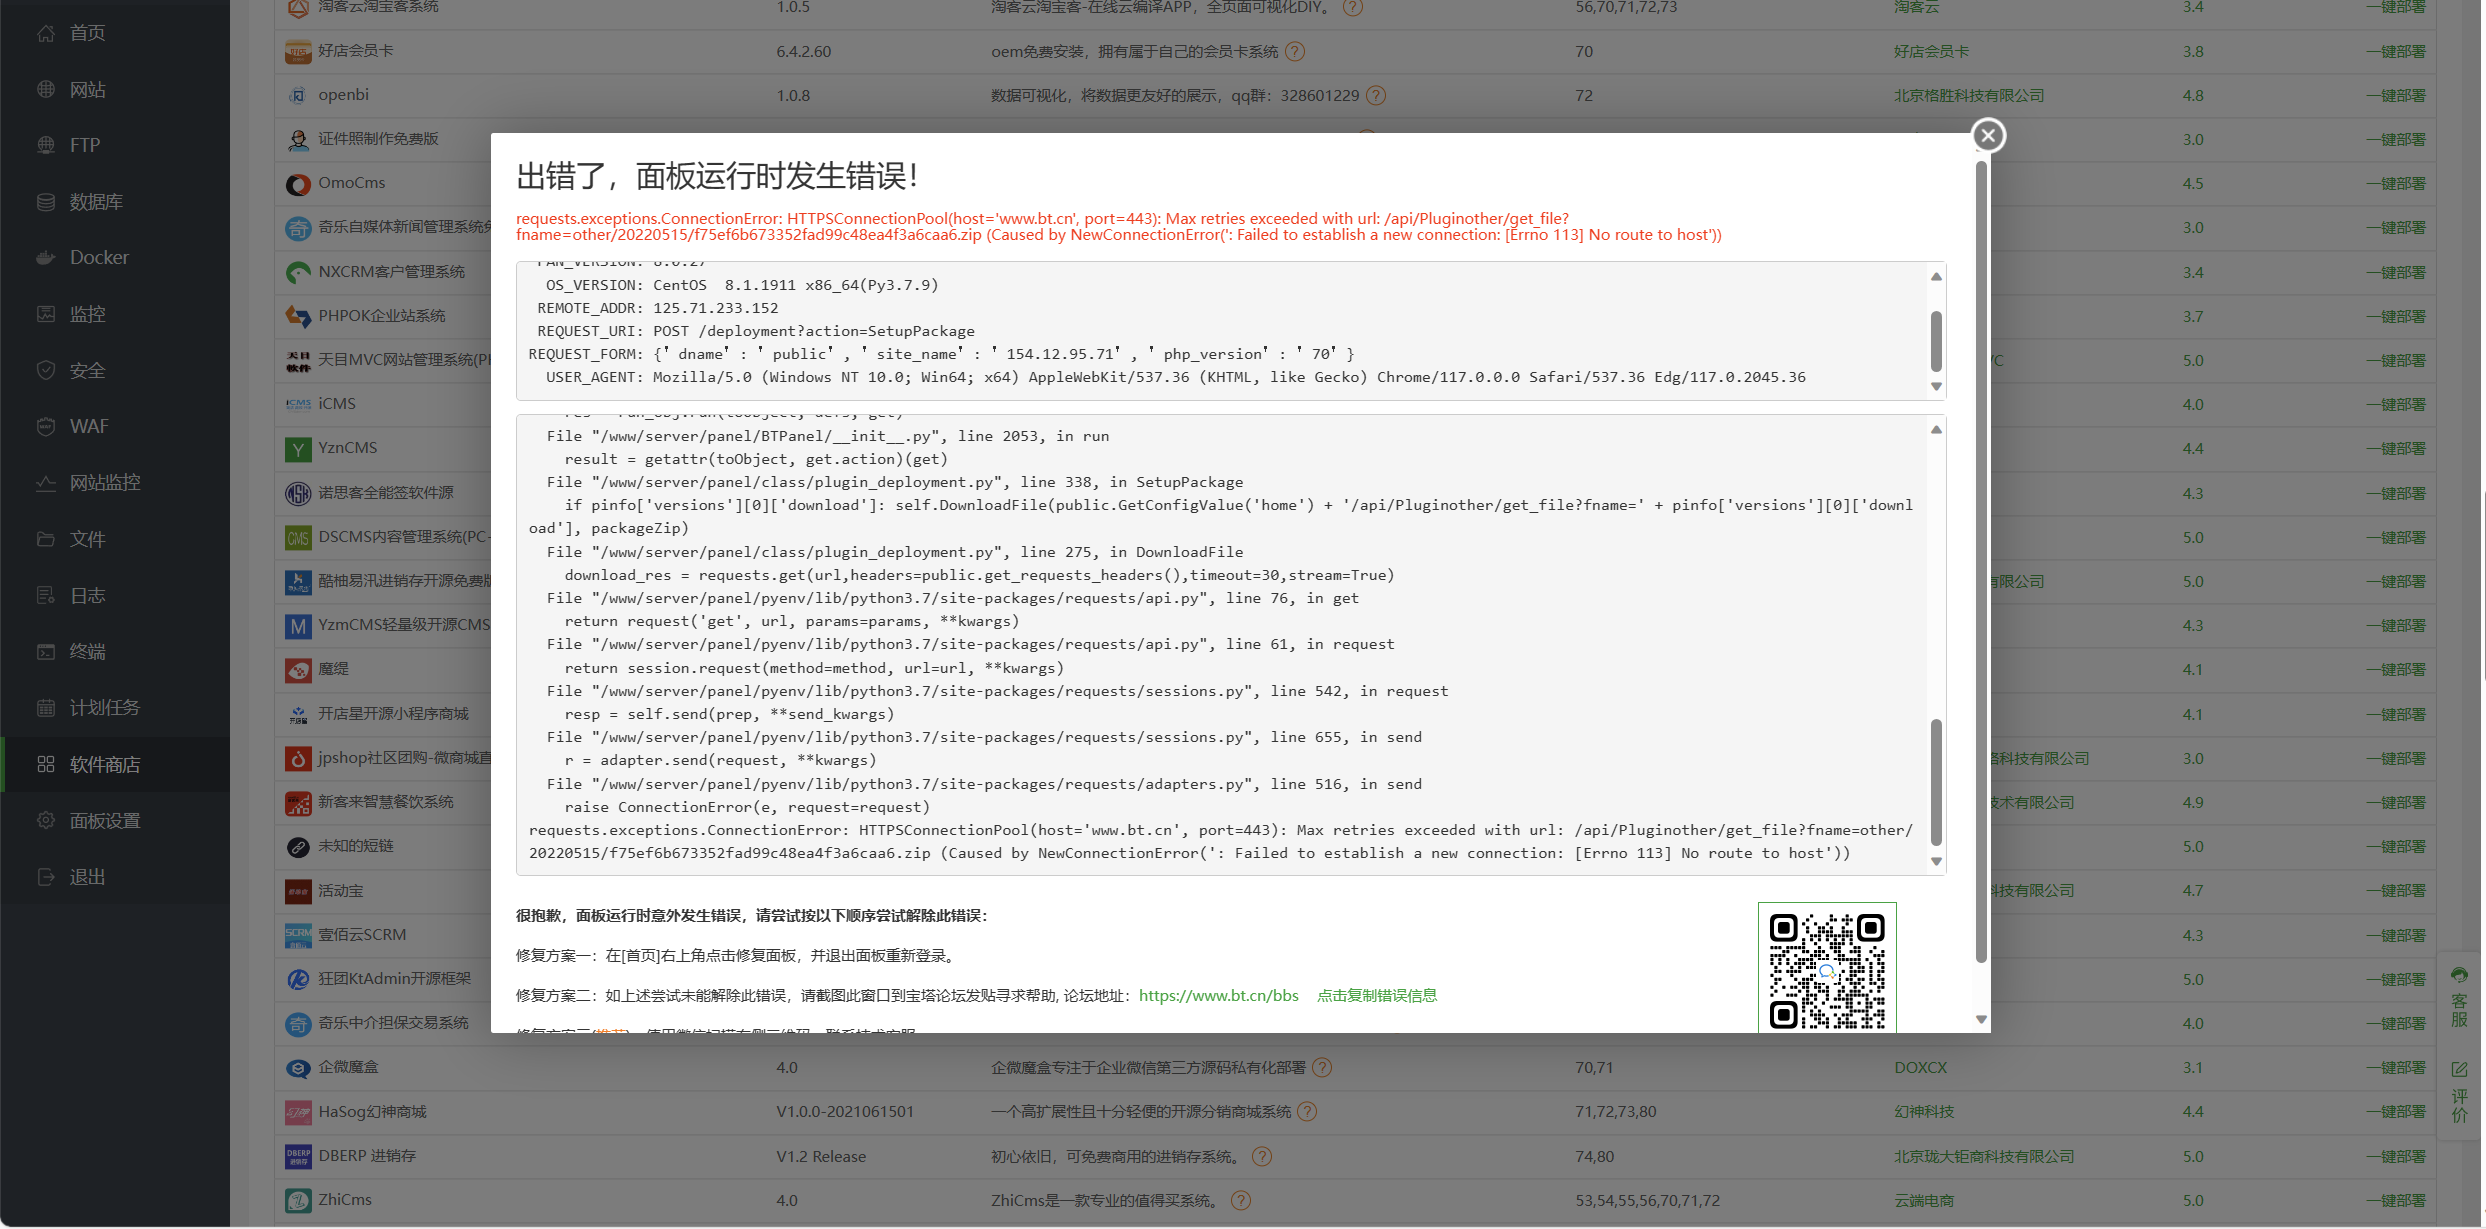Click the 文件 folder icon
This screenshot has width=2486, height=1229.
tap(46, 539)
